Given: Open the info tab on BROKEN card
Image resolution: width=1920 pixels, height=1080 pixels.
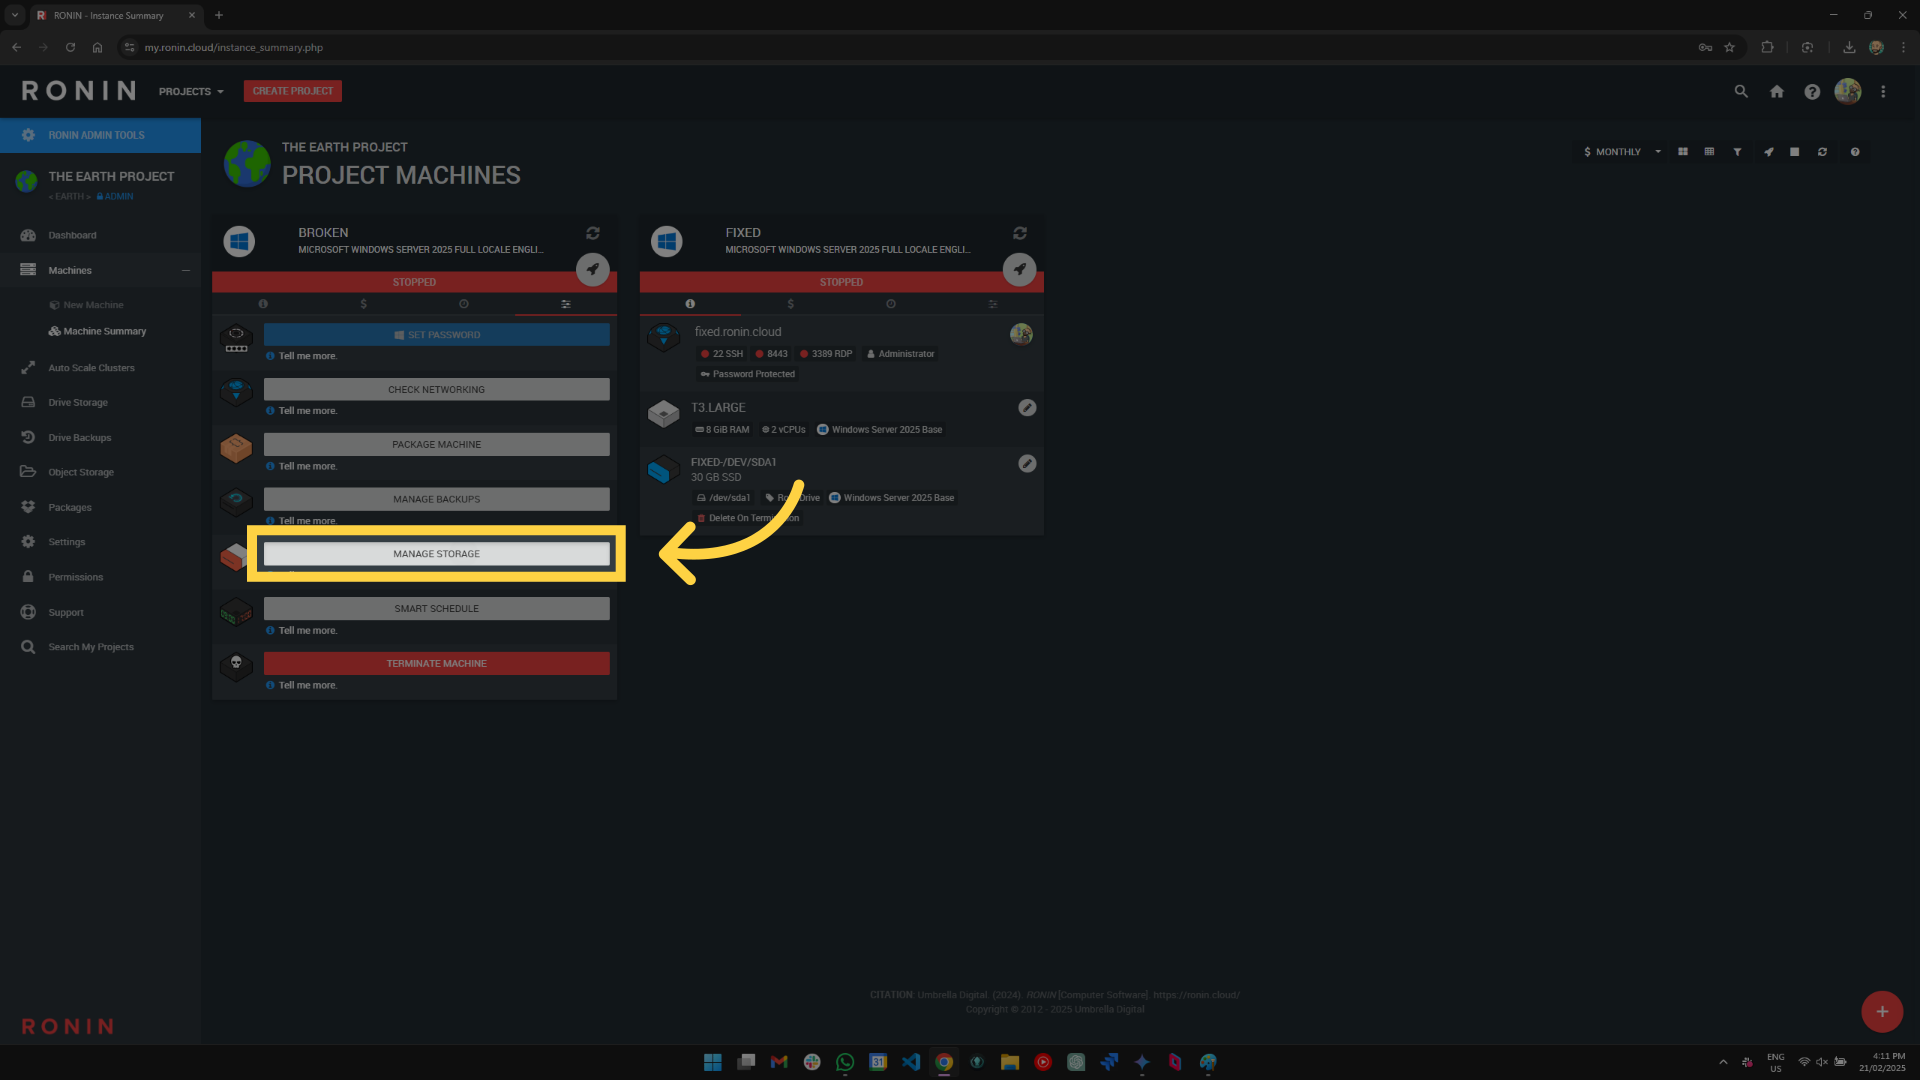Looking at the screenshot, I should 263,304.
